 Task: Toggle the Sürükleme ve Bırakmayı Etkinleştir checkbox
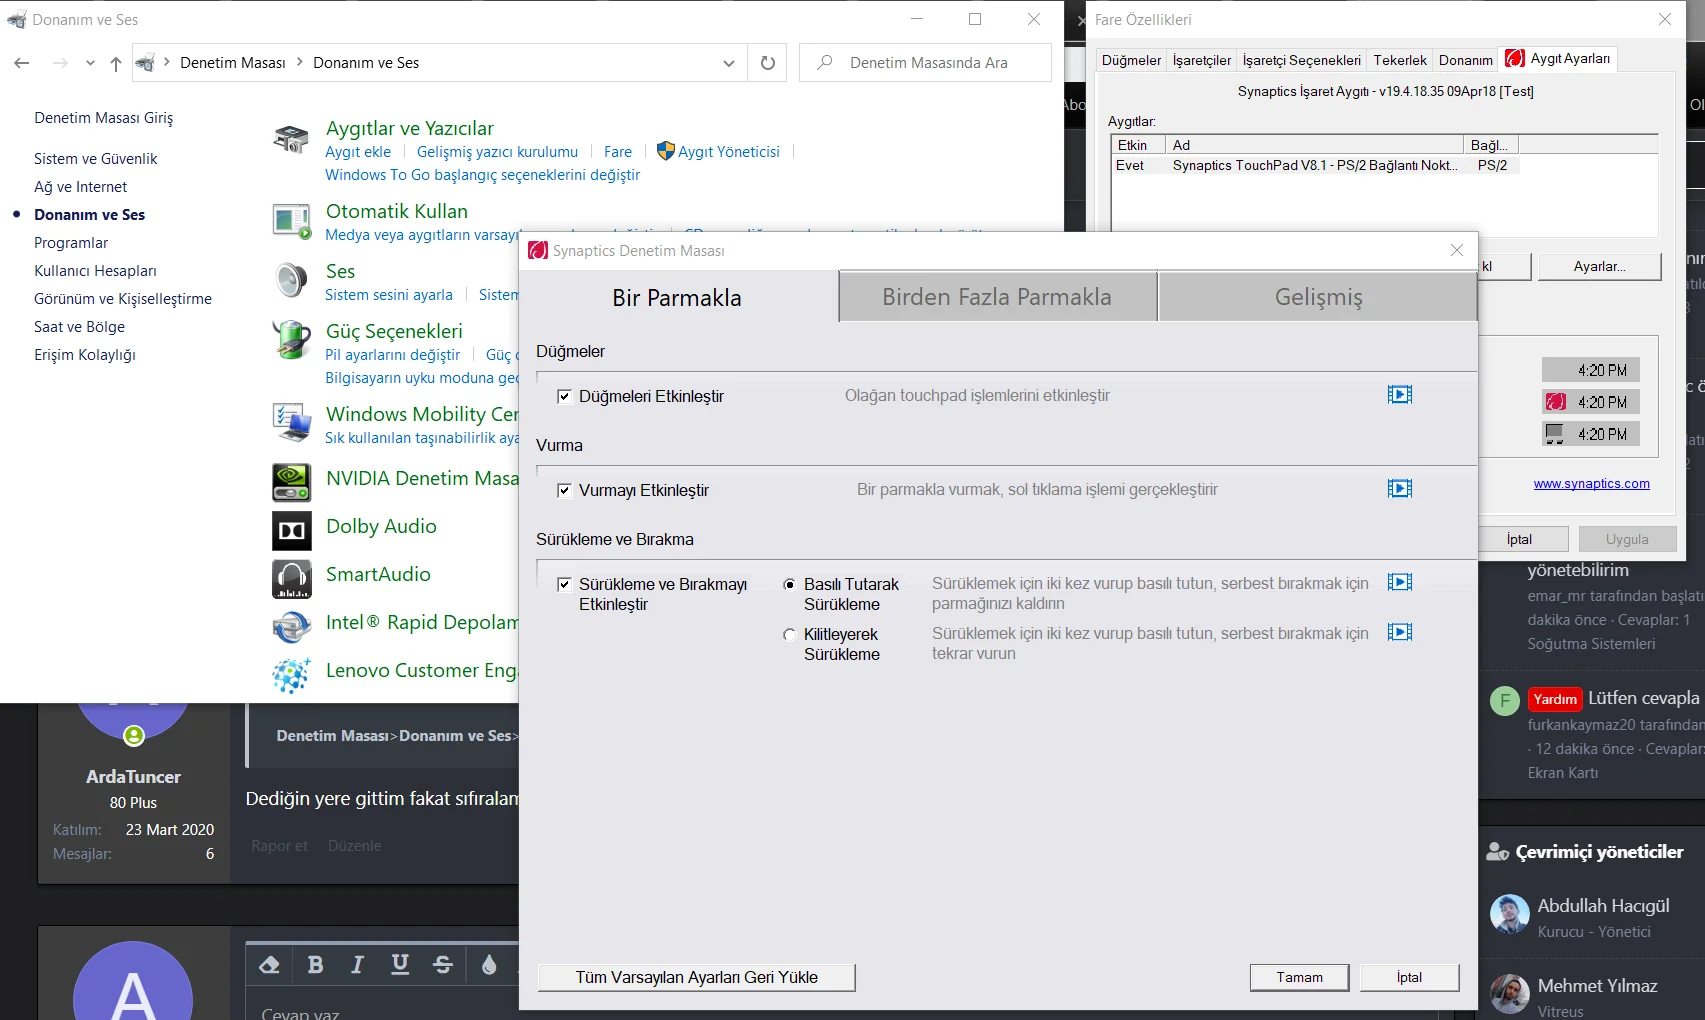pyautogui.click(x=564, y=585)
